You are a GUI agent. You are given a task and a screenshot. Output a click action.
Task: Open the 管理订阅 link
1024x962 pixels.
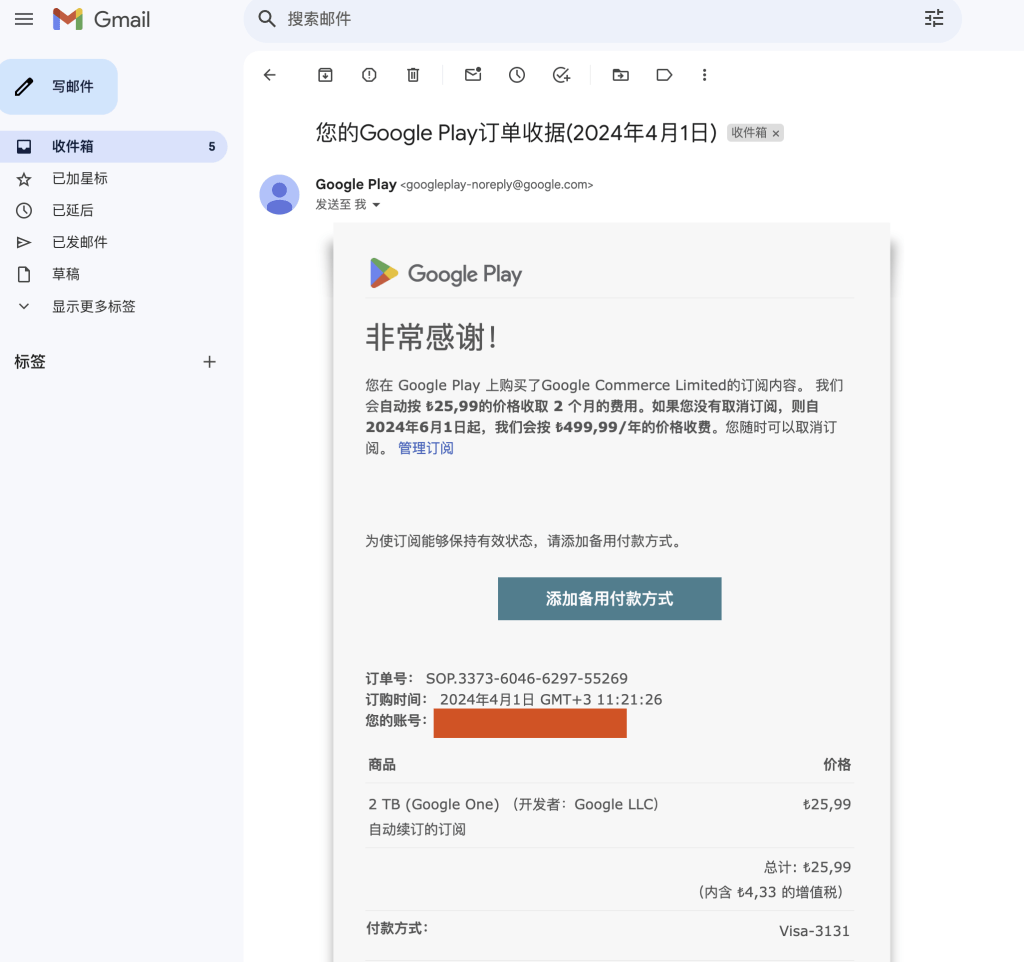coord(426,448)
